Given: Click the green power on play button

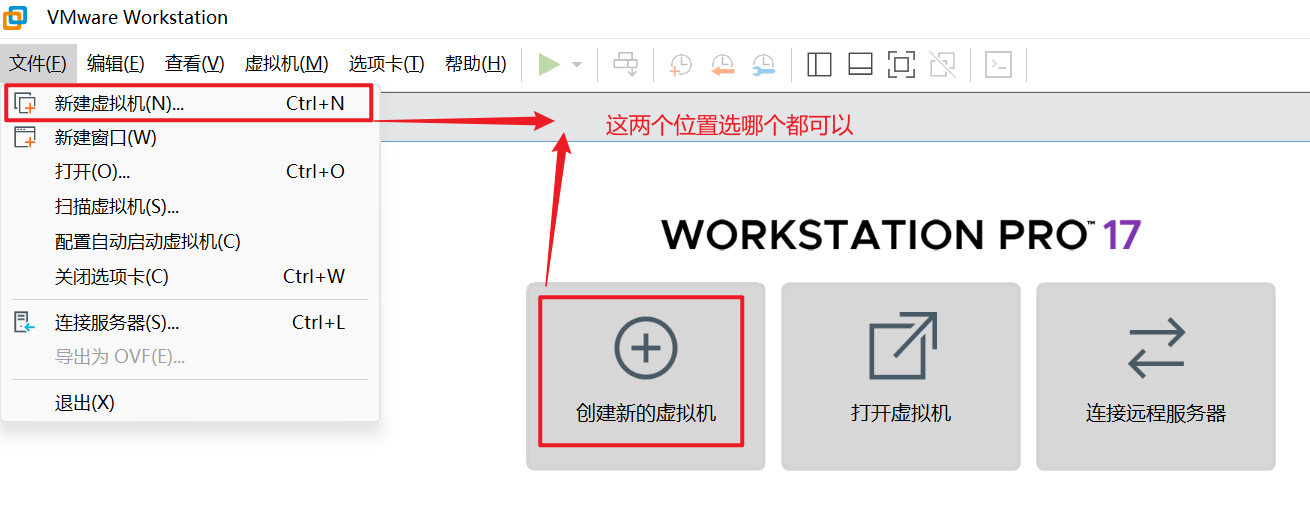Looking at the screenshot, I should click(x=549, y=64).
